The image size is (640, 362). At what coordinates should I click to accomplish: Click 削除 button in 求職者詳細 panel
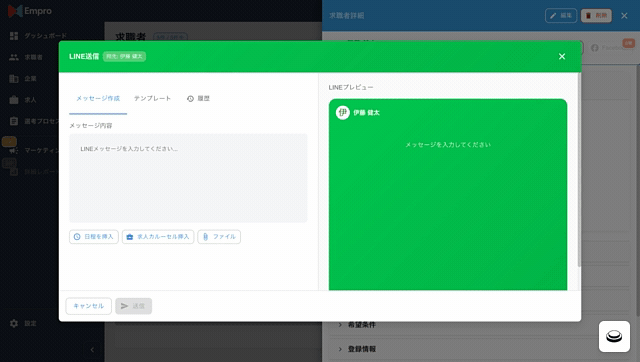(x=596, y=16)
